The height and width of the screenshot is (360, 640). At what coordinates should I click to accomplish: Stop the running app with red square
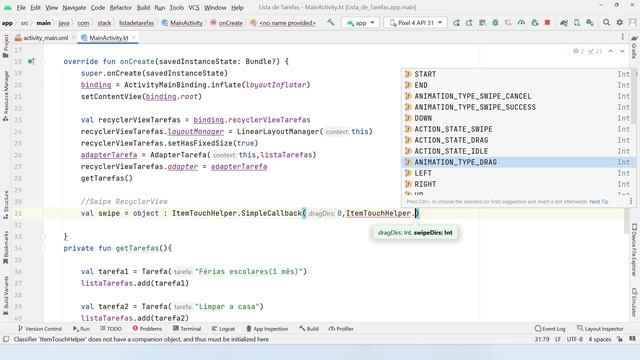click(x=547, y=23)
